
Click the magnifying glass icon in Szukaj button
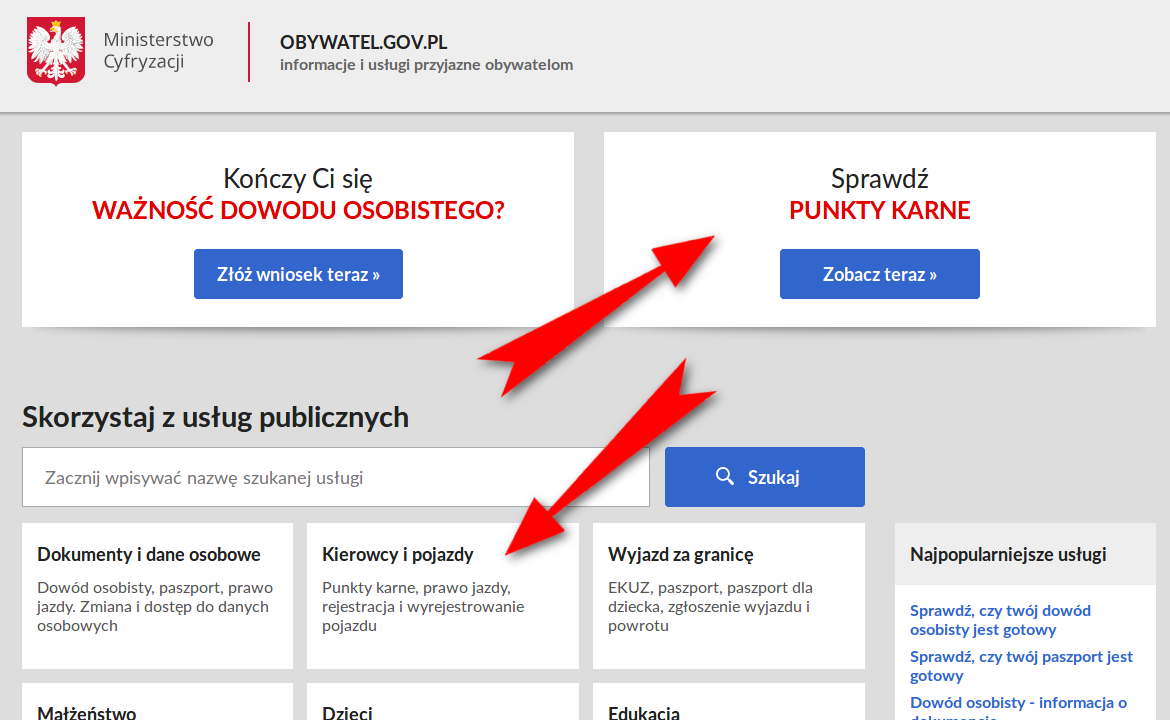tap(725, 476)
